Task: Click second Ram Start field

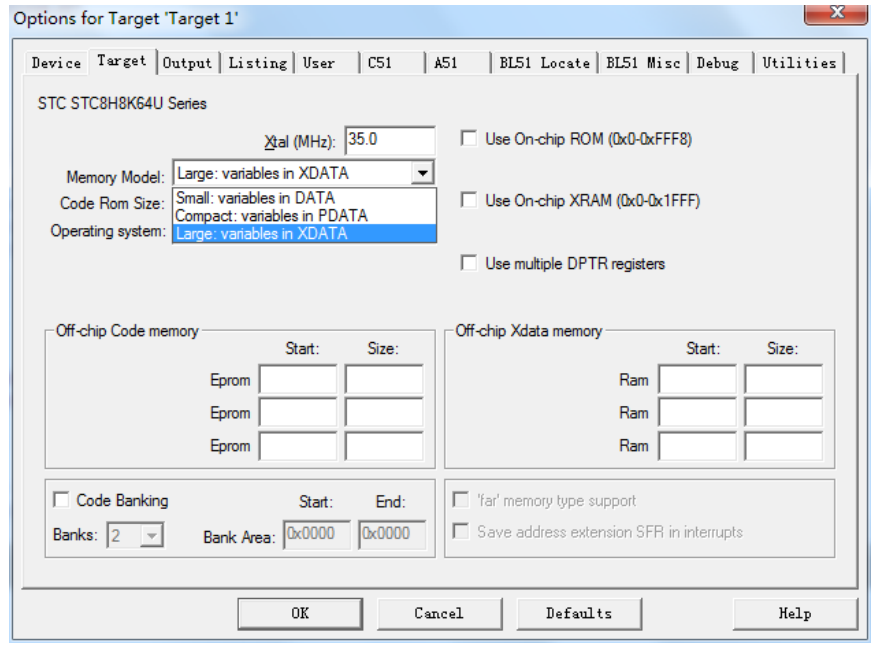Action: click(697, 412)
